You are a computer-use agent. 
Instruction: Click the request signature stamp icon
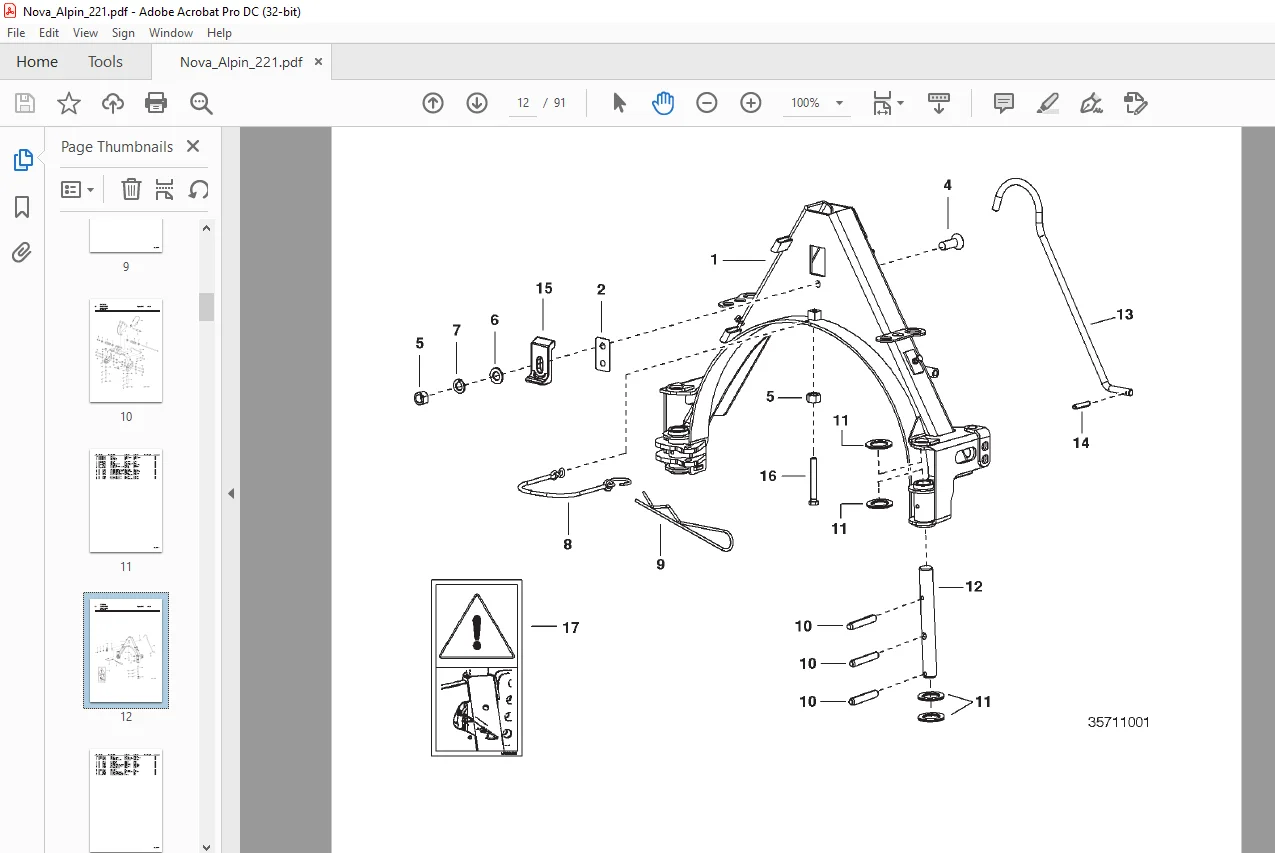[1135, 103]
